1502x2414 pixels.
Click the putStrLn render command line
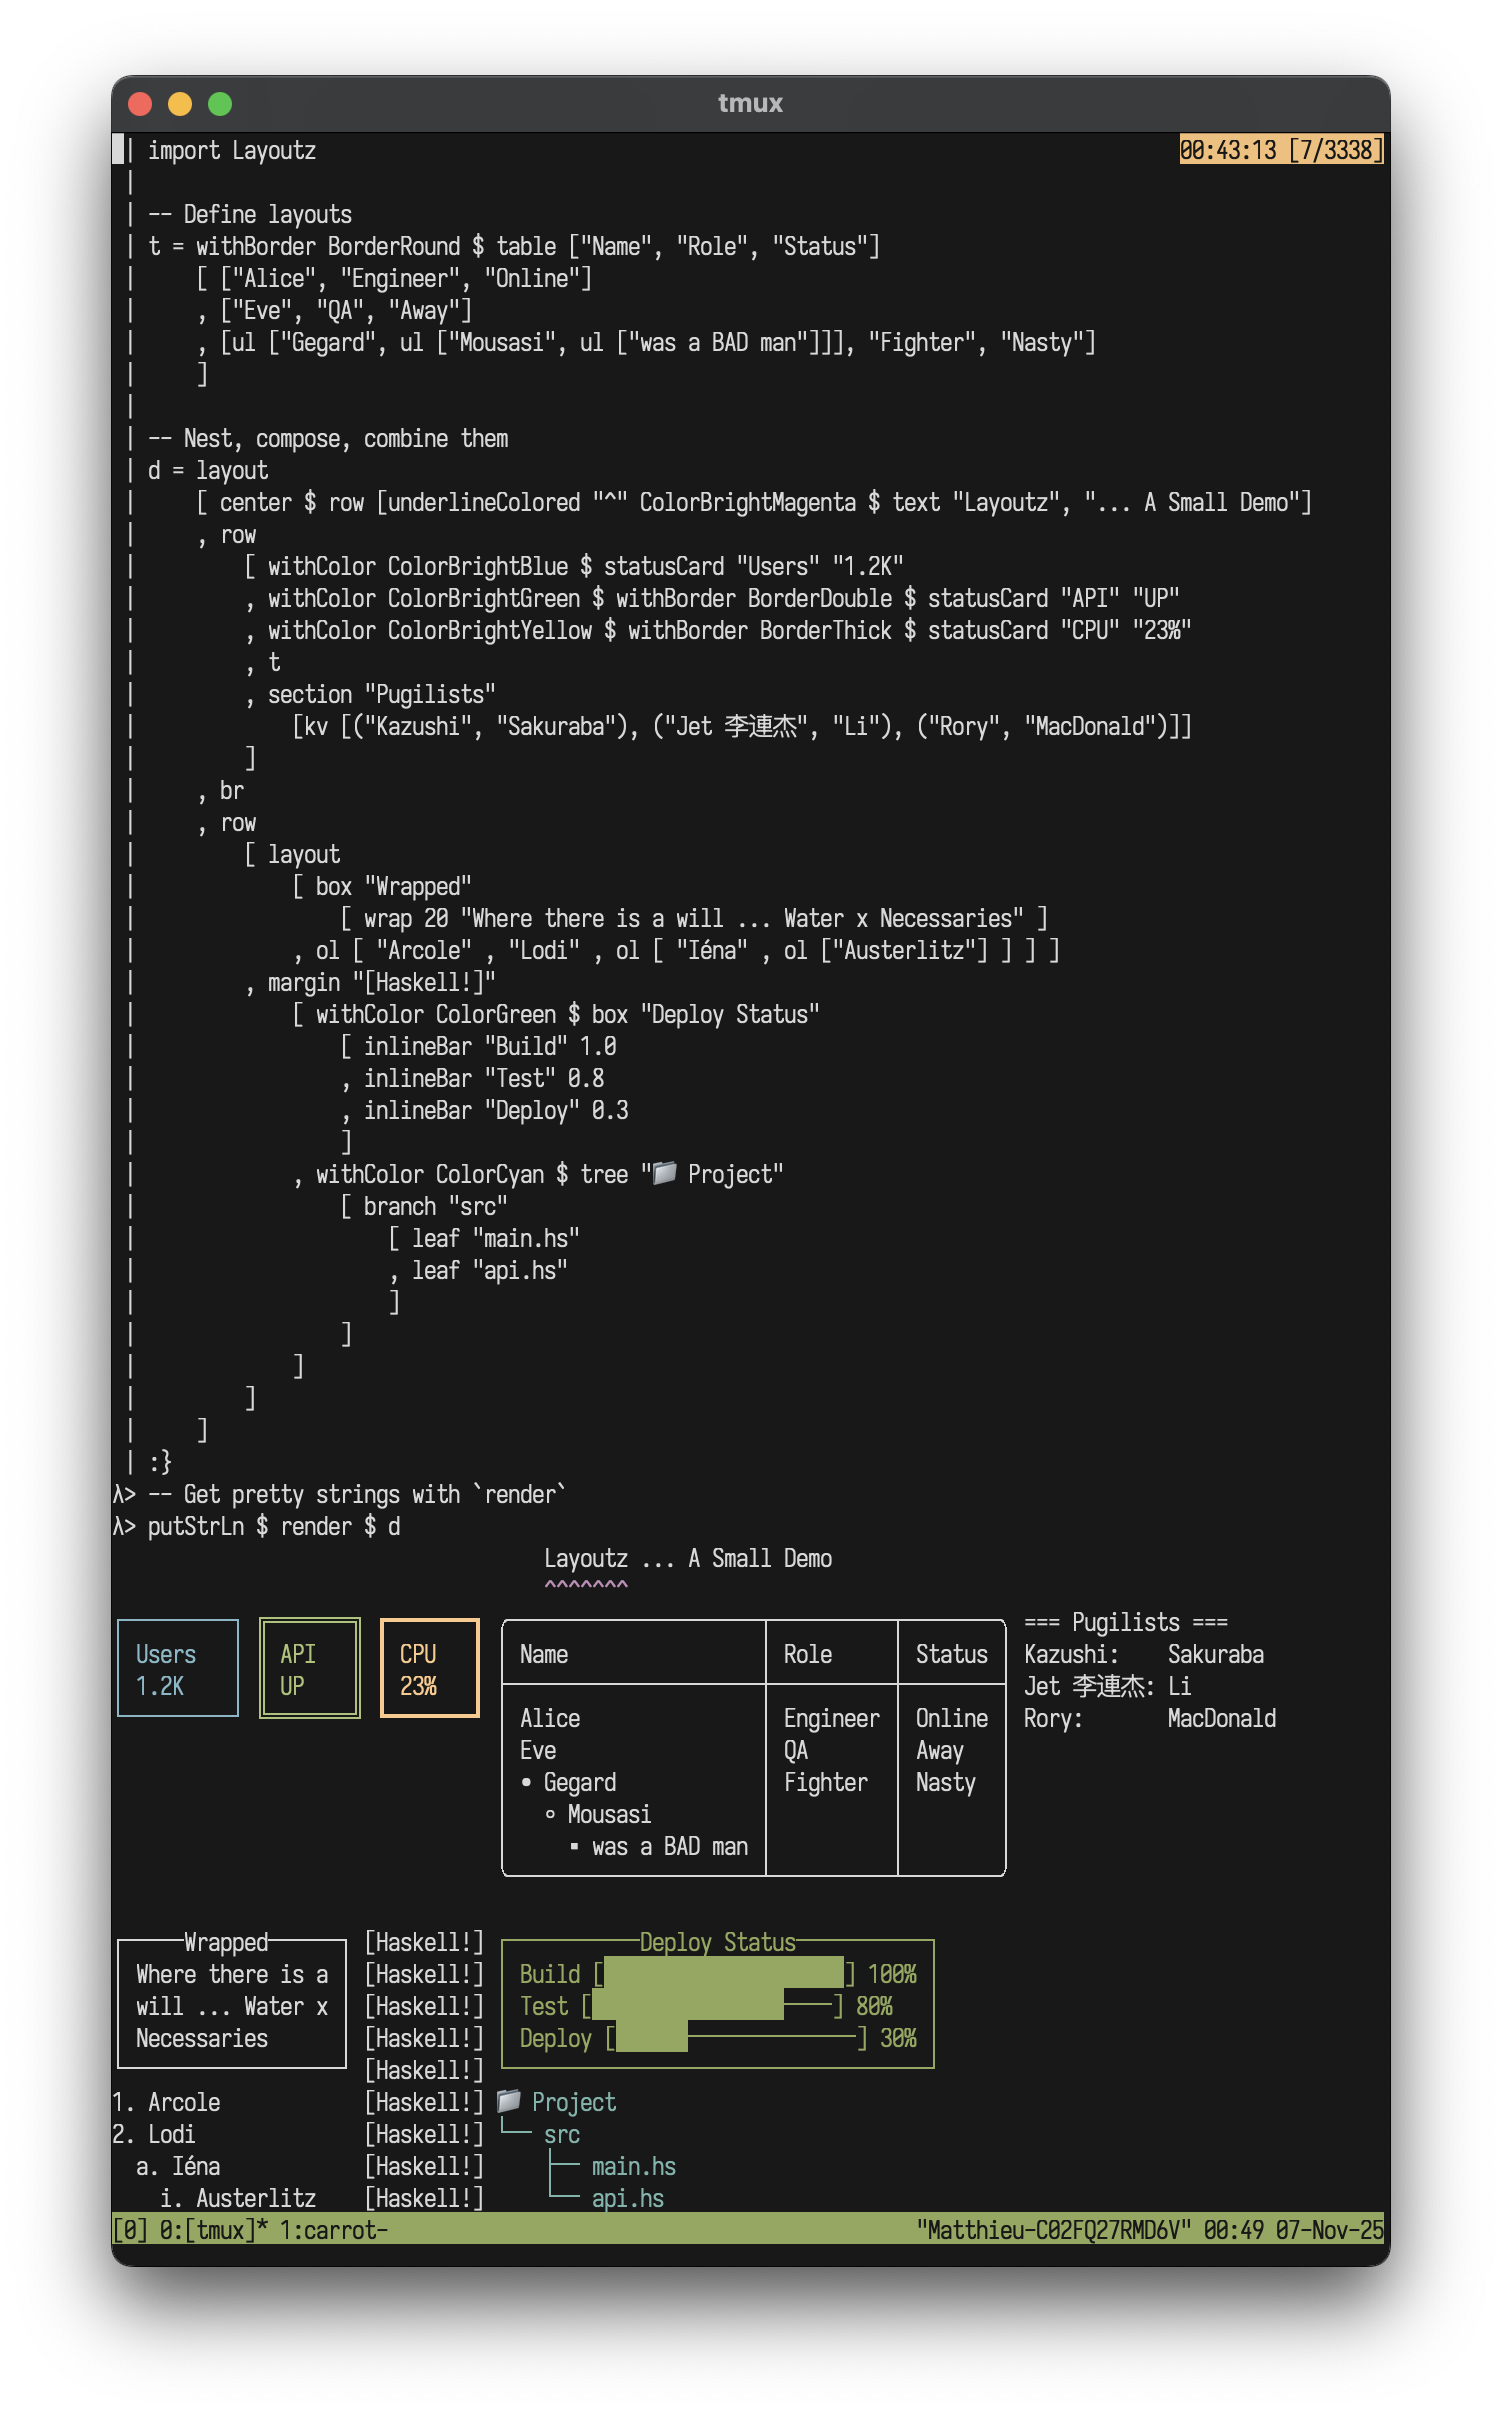pos(273,1526)
